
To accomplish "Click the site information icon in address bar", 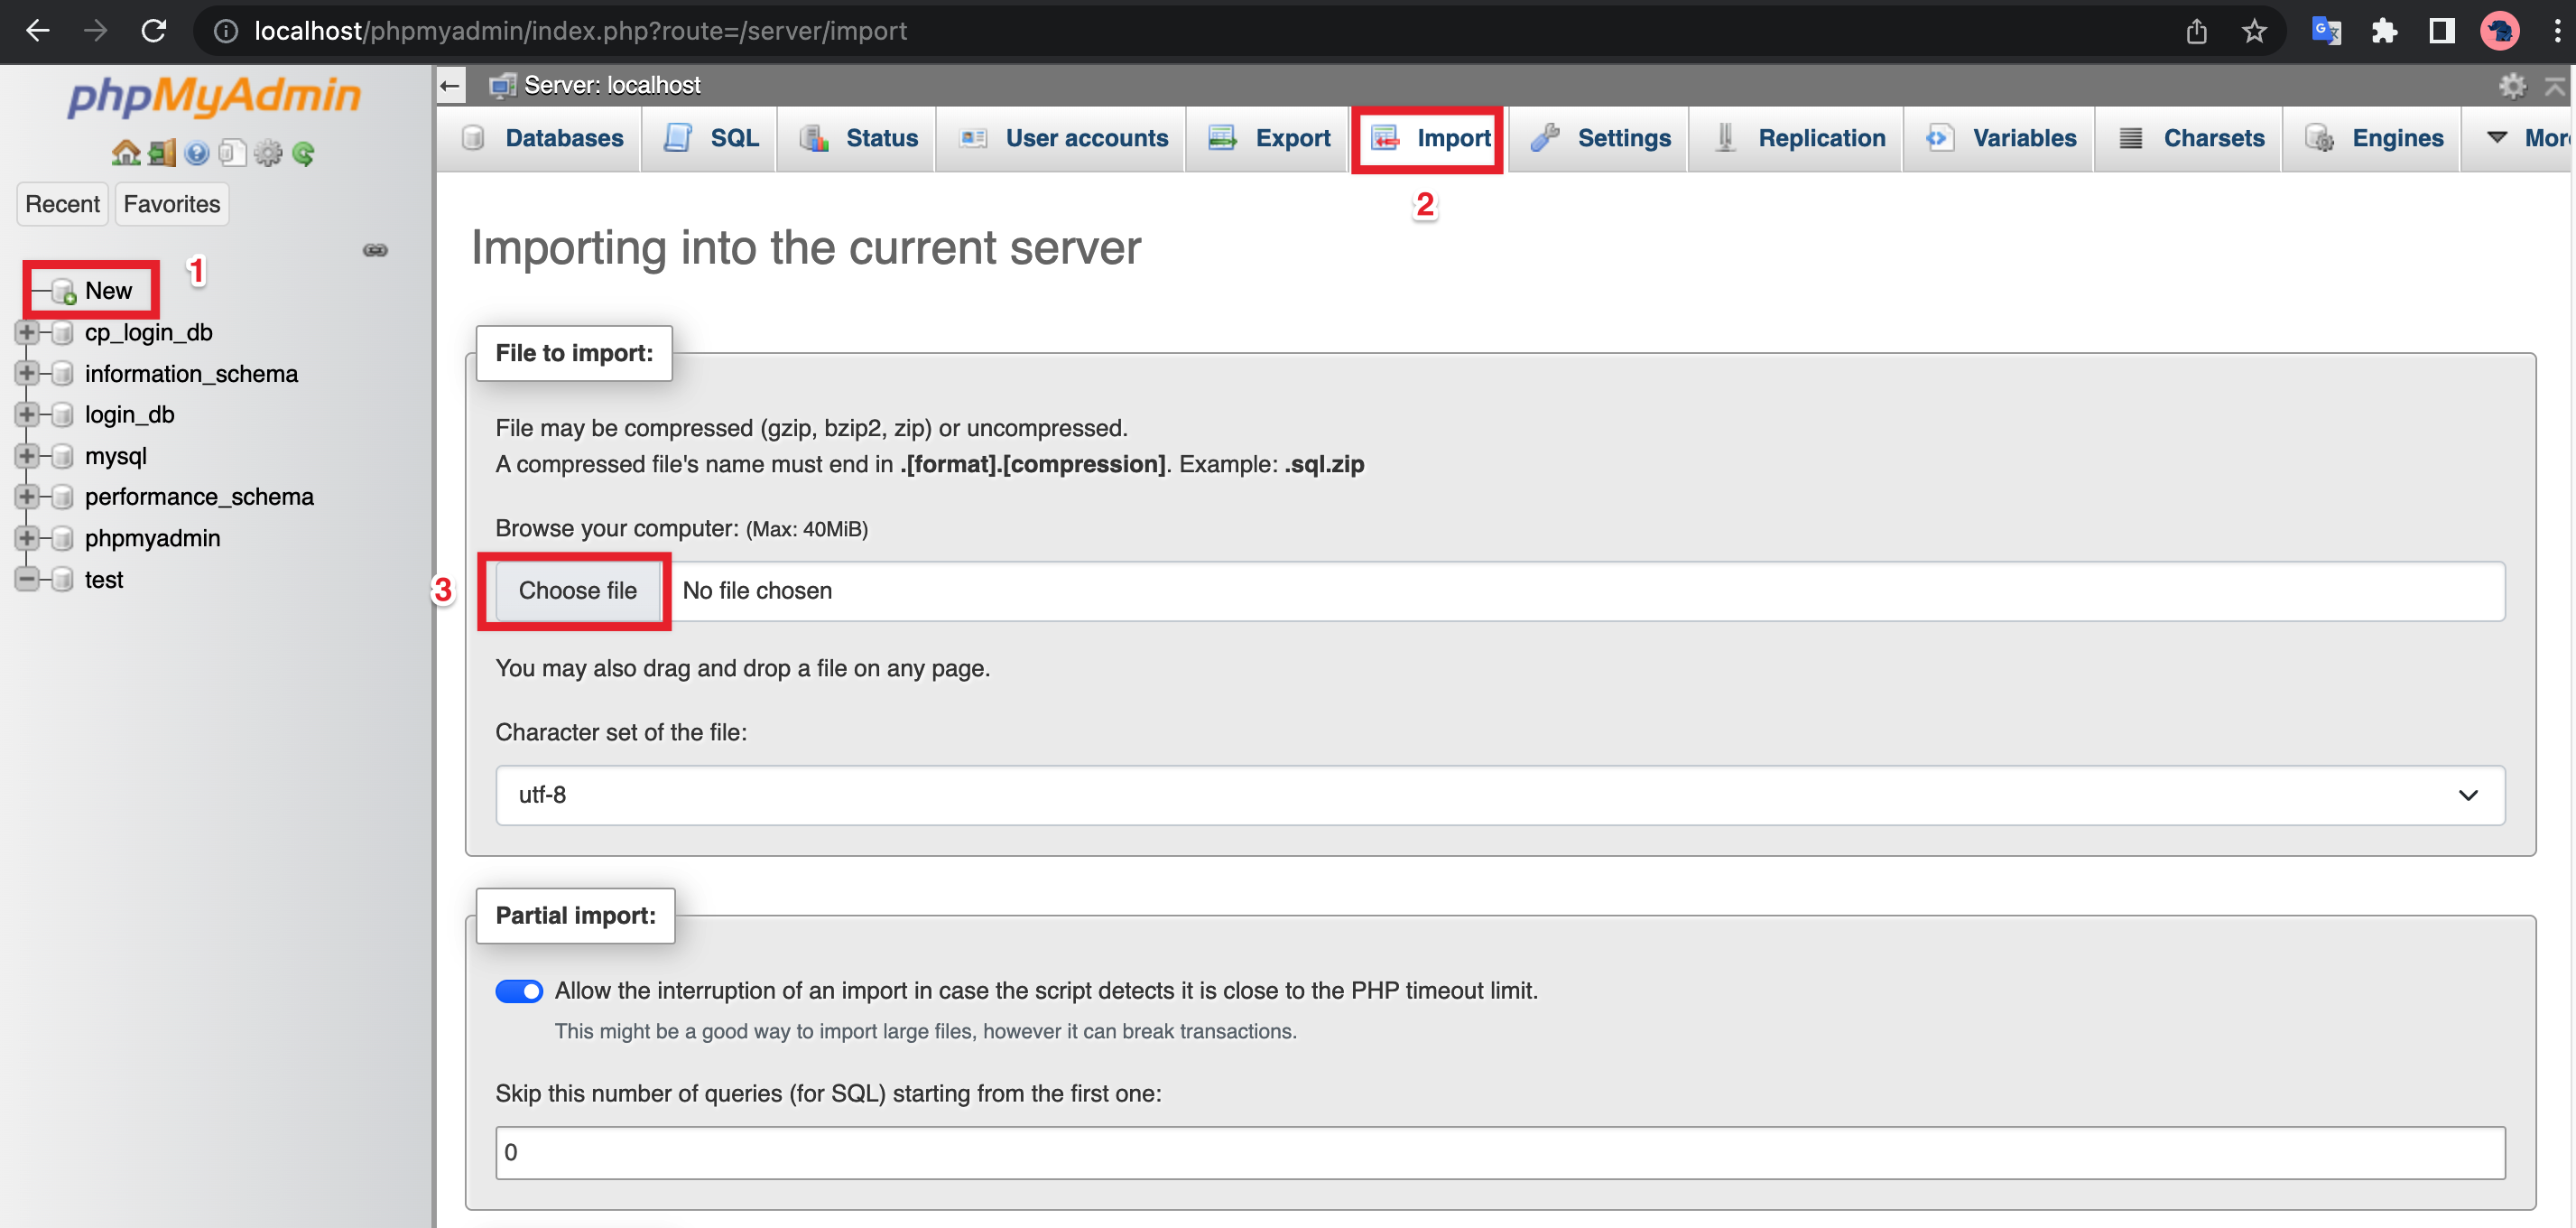I will (226, 31).
